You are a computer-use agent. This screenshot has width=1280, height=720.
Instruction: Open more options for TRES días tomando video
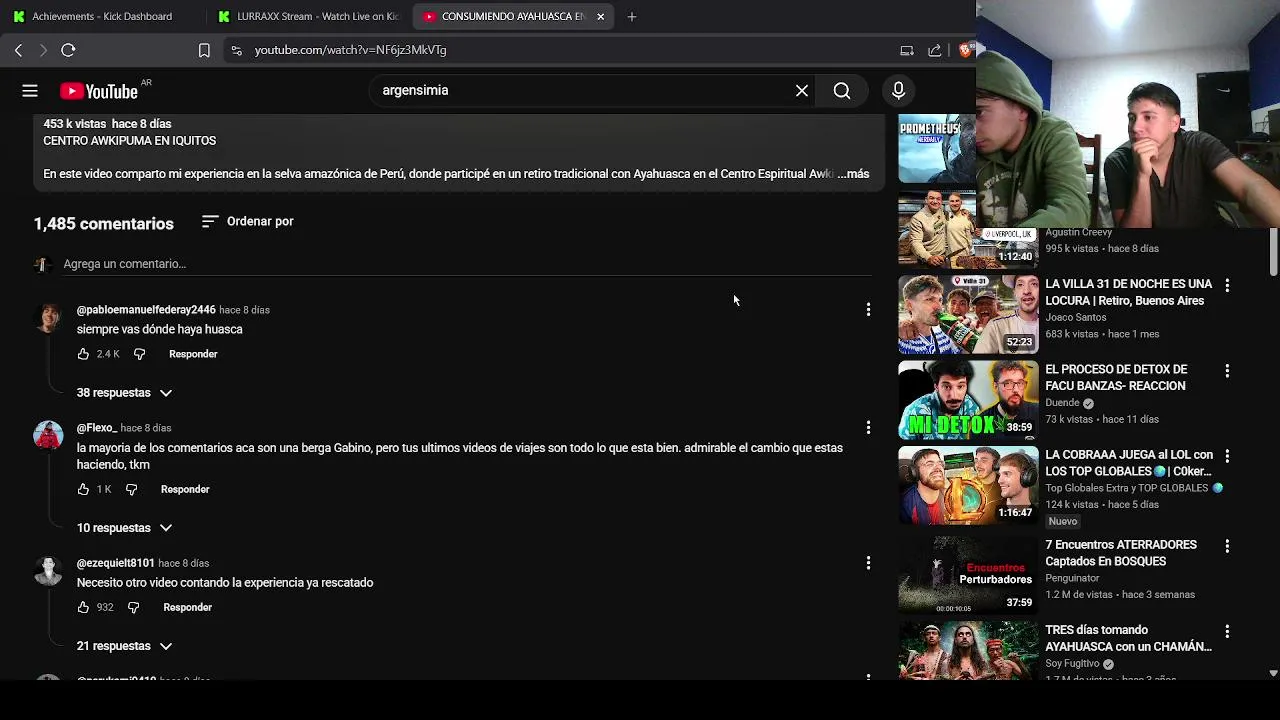coord(1227,632)
